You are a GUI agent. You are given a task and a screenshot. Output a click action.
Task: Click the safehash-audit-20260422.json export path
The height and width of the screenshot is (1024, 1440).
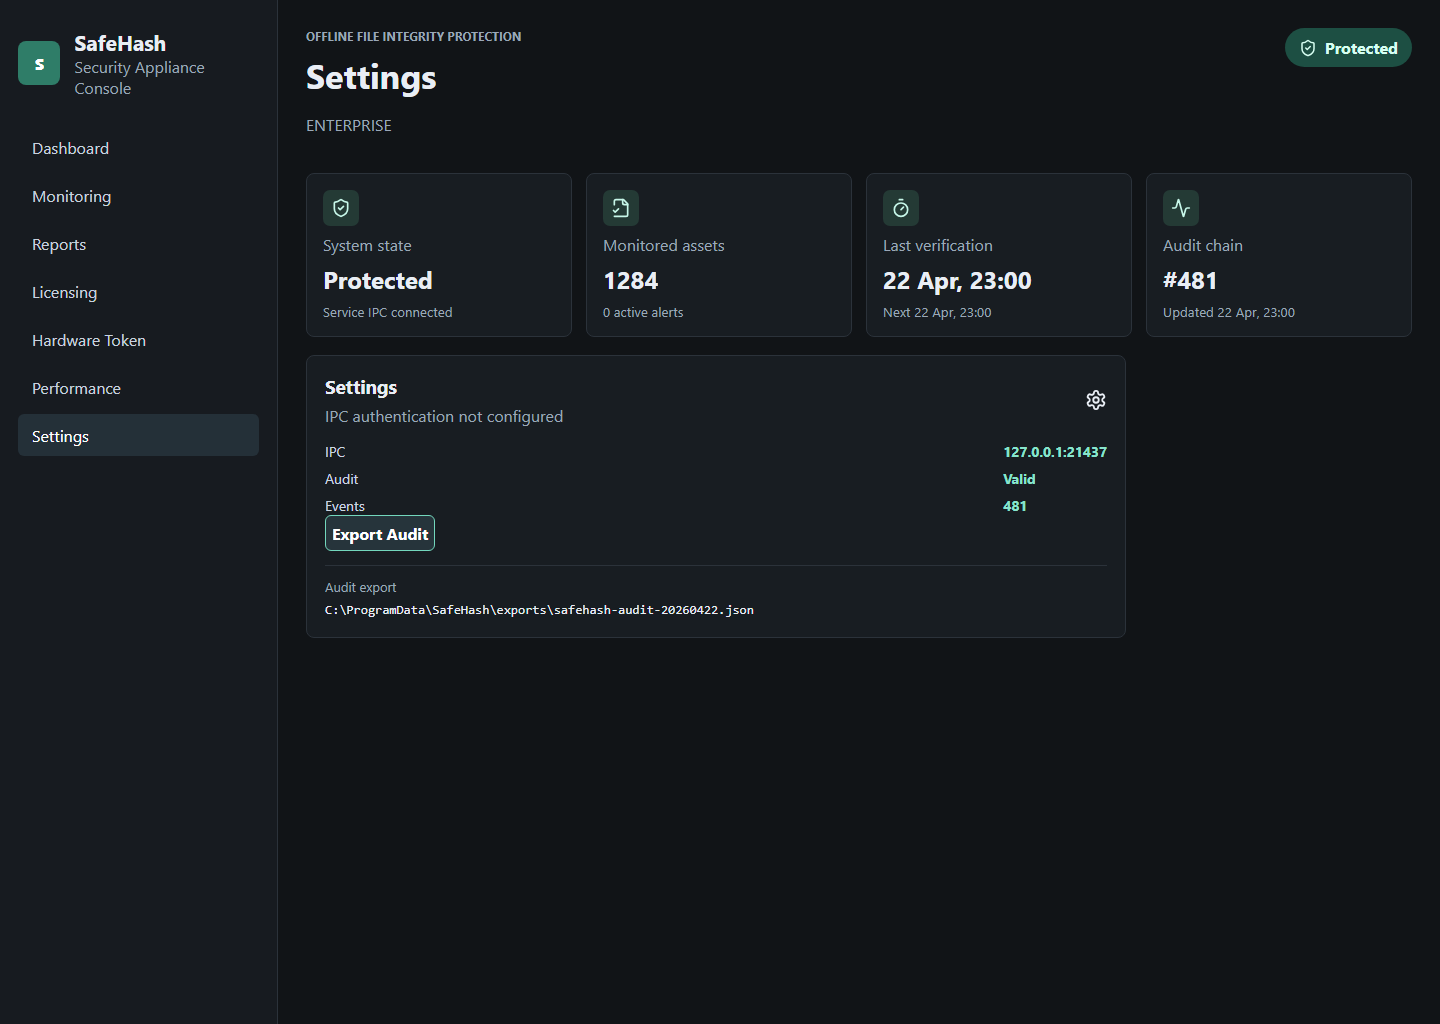tap(539, 609)
